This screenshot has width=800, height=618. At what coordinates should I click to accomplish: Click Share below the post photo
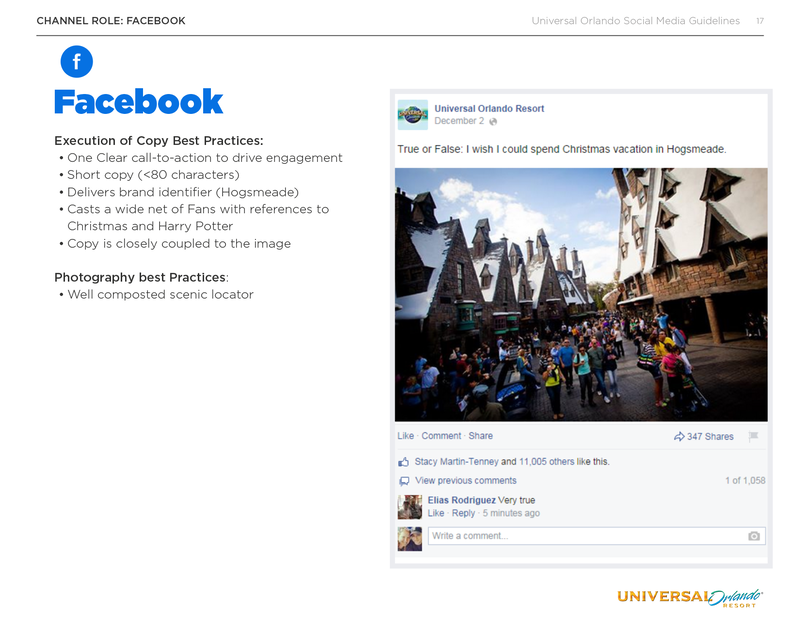point(481,436)
